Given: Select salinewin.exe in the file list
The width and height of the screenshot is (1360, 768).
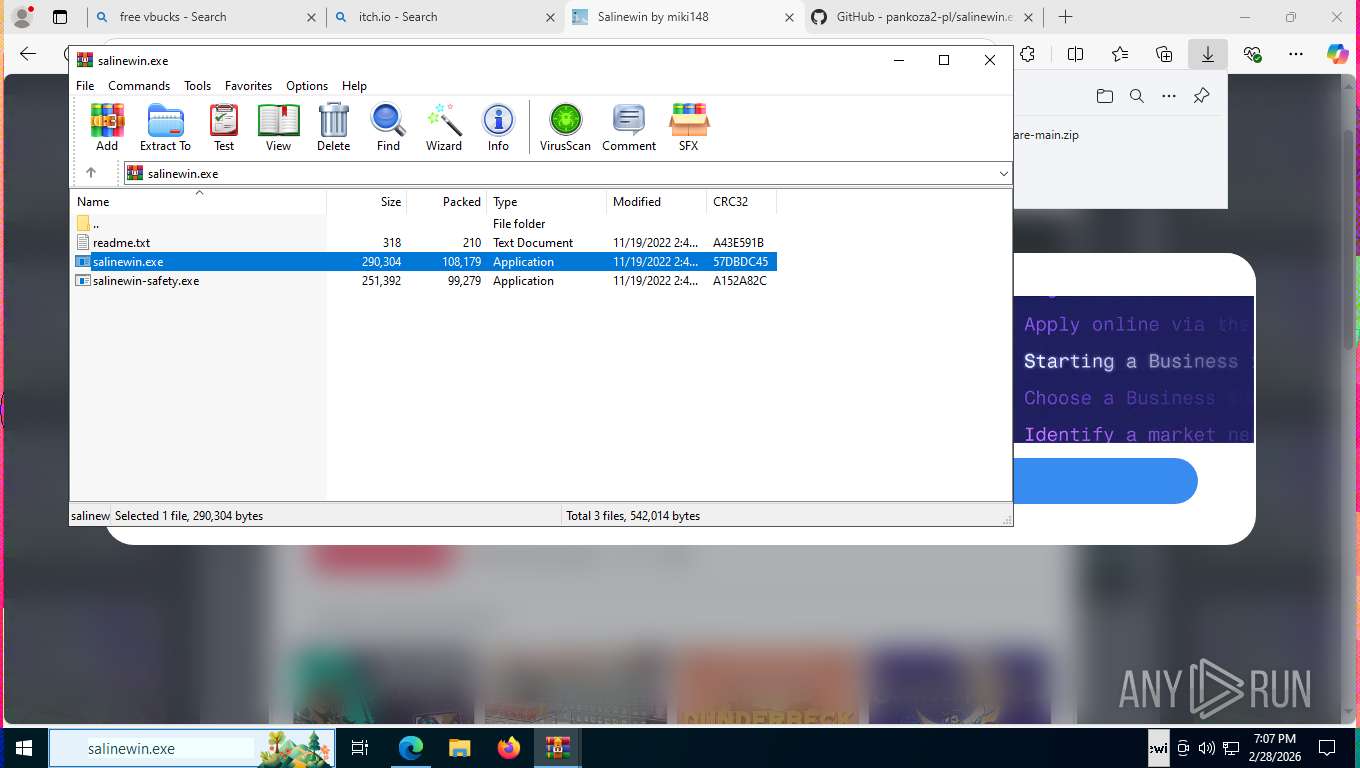Looking at the screenshot, I should tap(128, 262).
